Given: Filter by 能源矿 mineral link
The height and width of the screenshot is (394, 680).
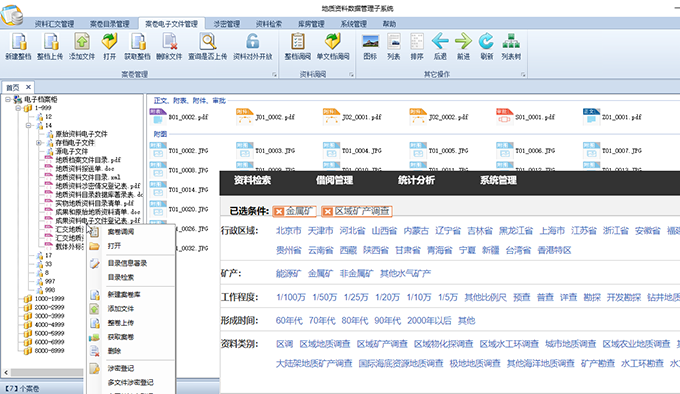Looking at the screenshot, I should (288, 274).
